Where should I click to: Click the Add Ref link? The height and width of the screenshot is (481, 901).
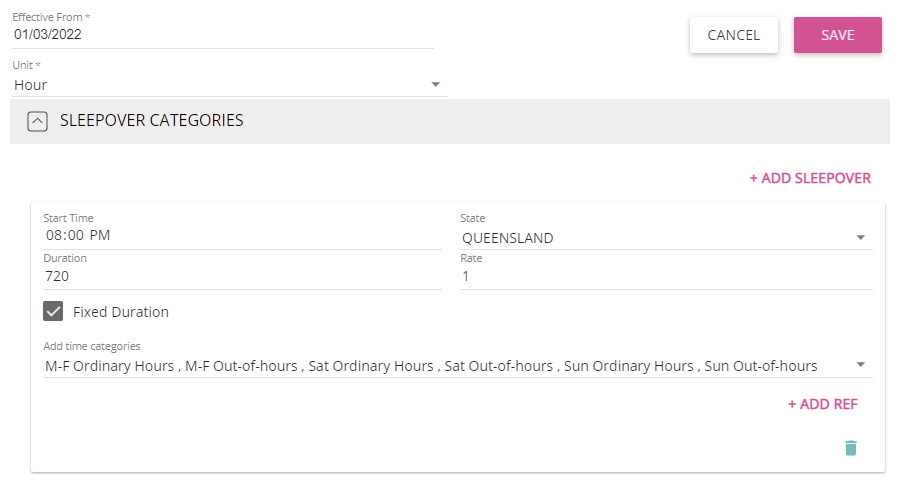coord(822,404)
